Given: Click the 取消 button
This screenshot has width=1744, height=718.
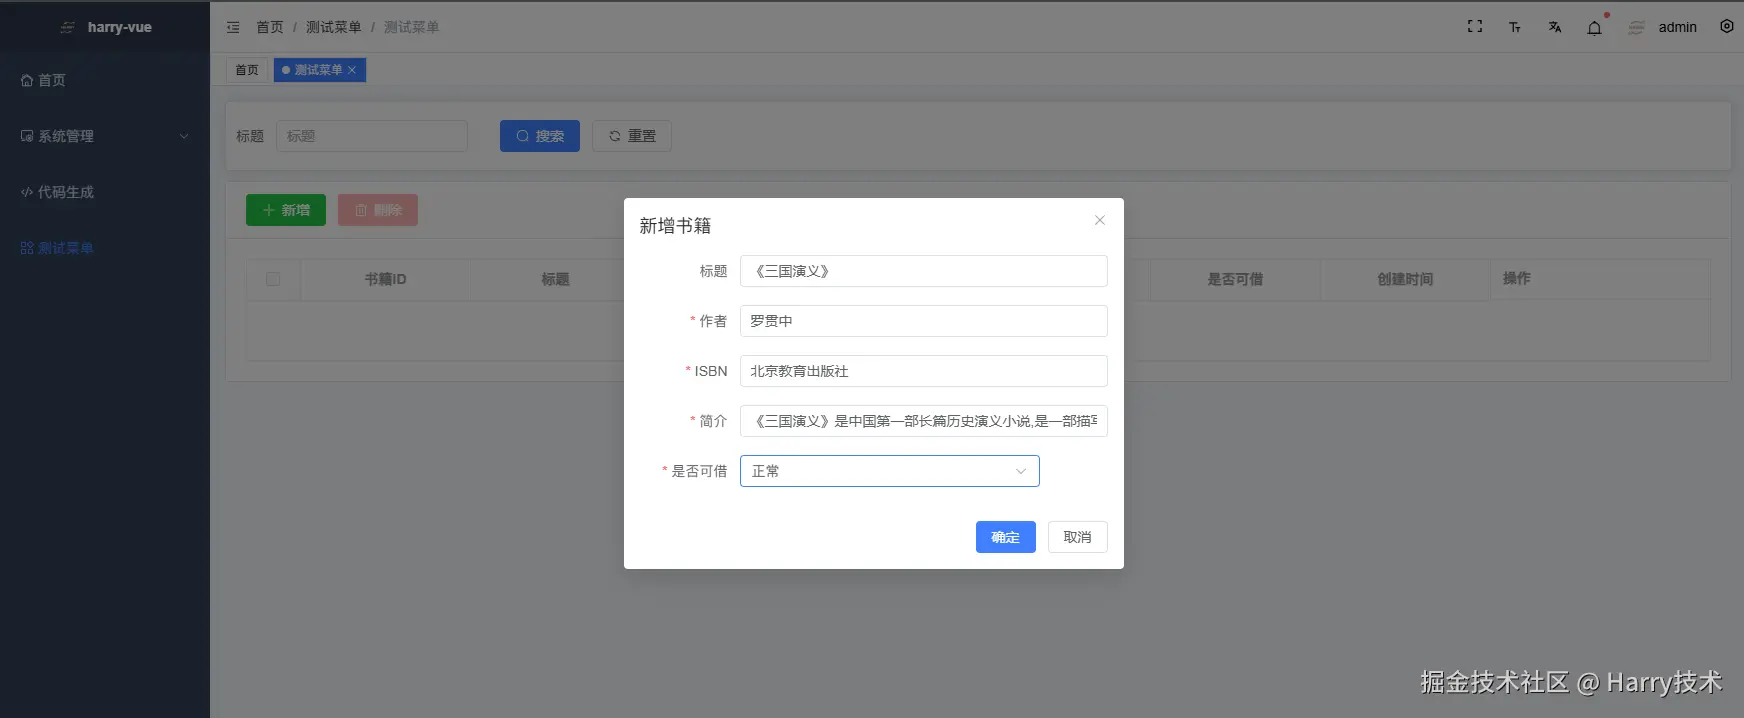Looking at the screenshot, I should point(1078,537).
